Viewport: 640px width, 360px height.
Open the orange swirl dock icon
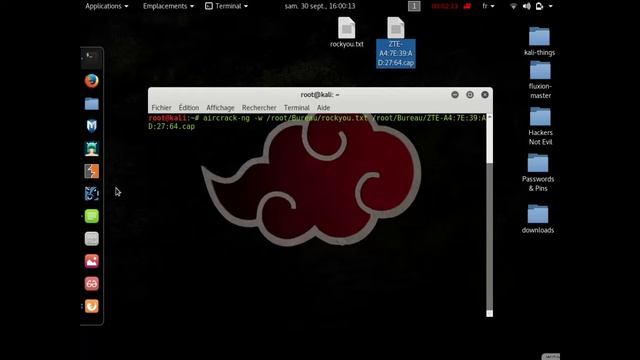[x=91, y=306]
